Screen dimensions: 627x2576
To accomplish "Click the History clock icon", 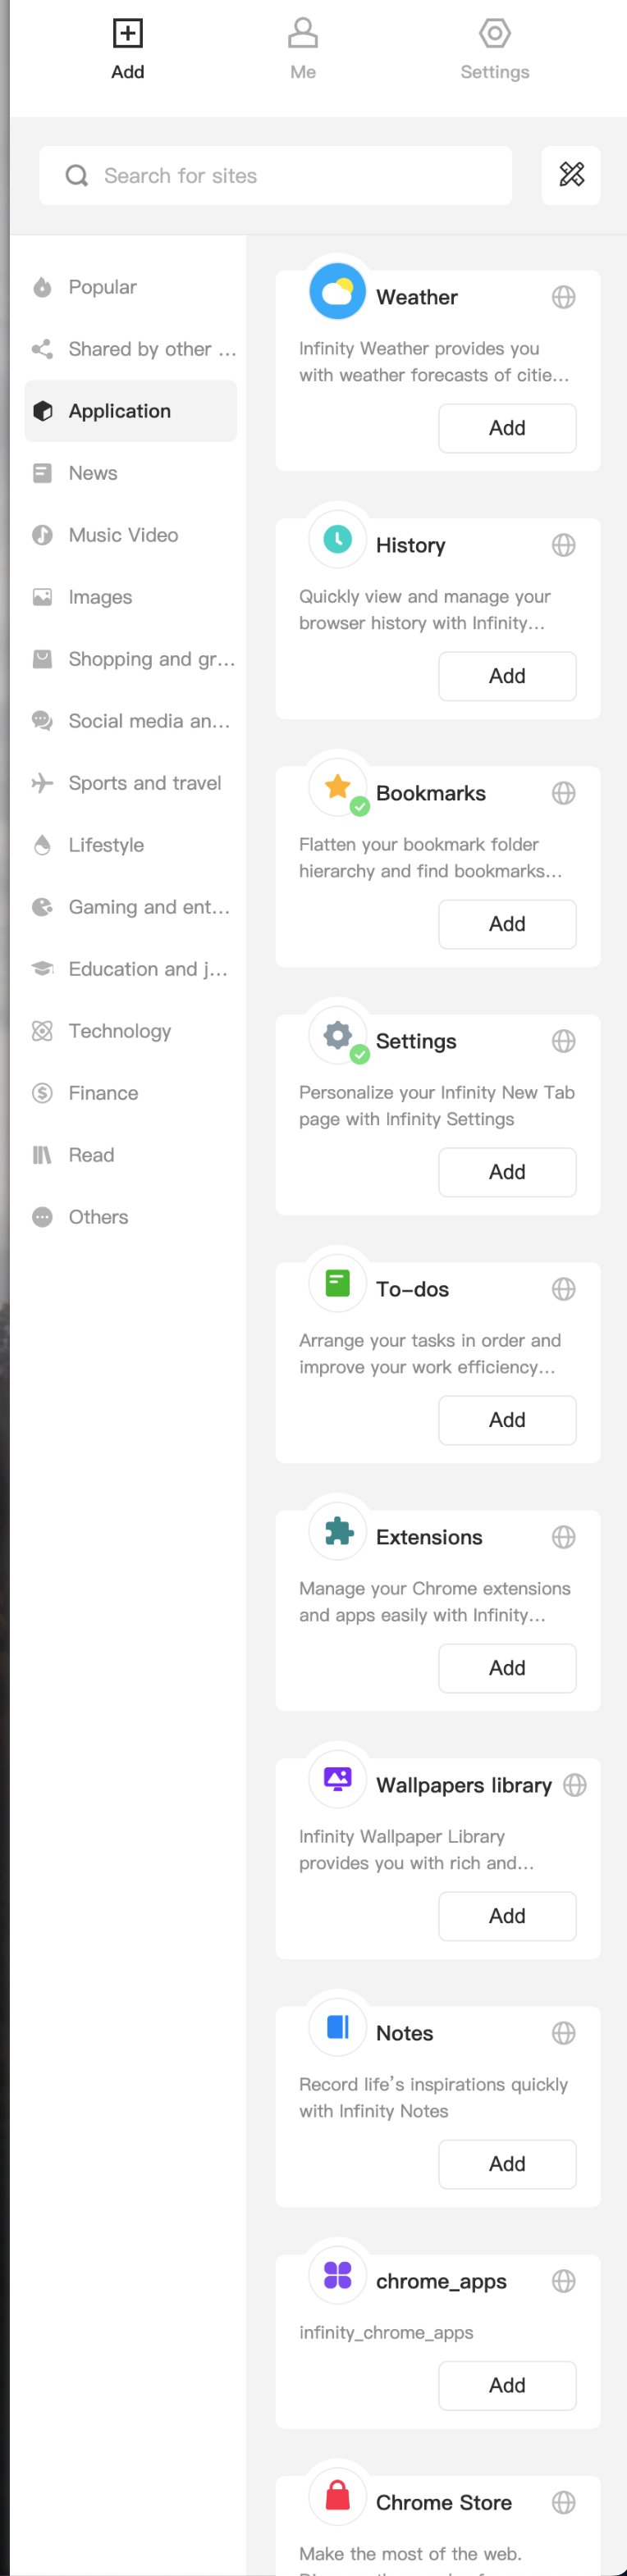I will tap(337, 539).
